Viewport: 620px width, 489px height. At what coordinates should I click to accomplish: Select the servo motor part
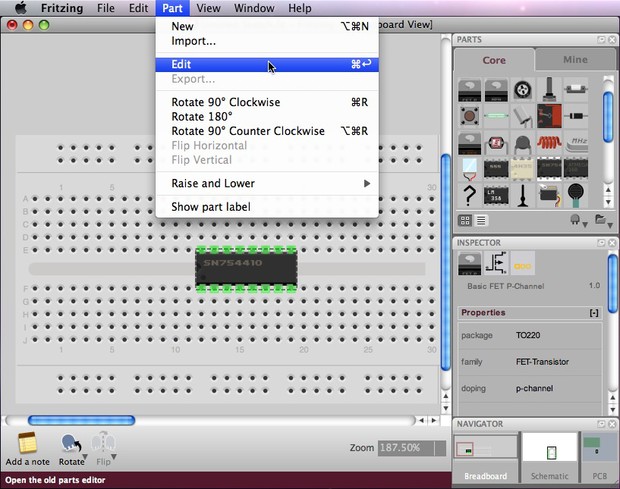tap(549, 196)
